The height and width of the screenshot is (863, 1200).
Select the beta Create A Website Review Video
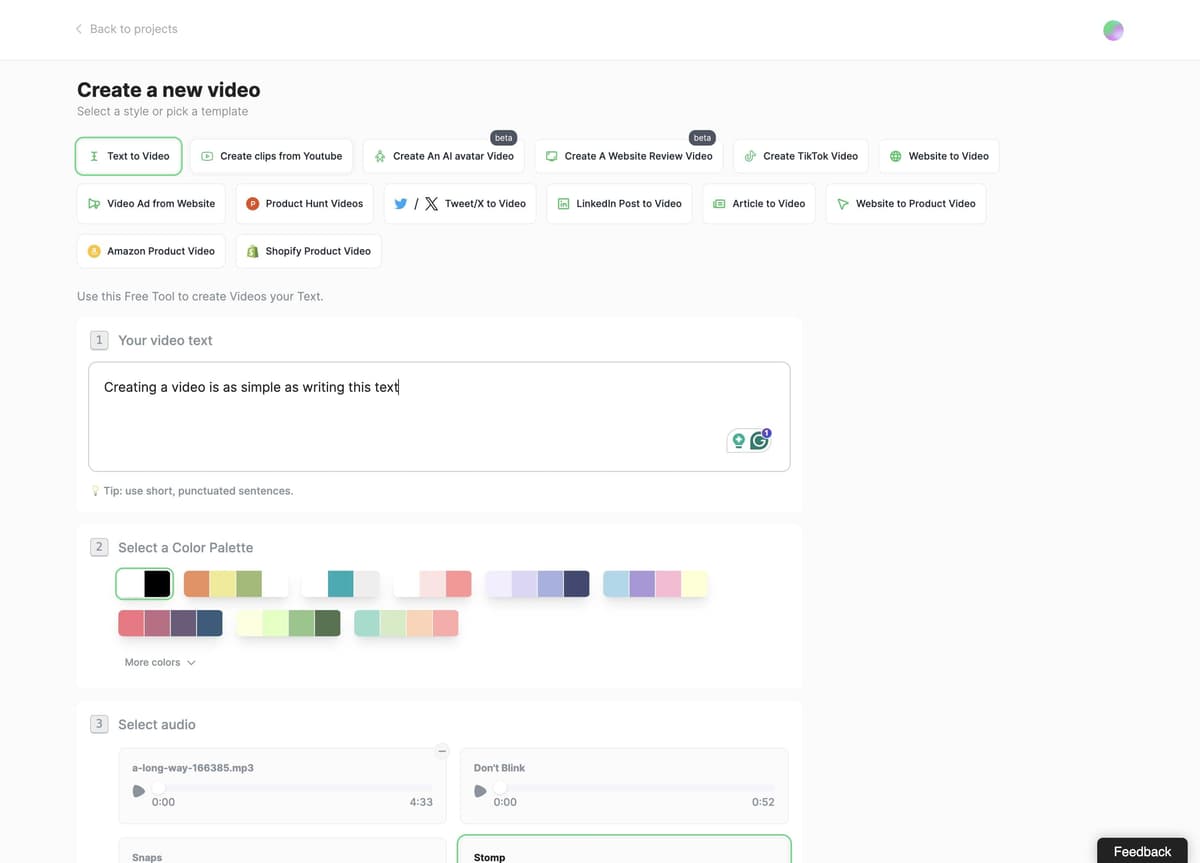[x=628, y=156]
